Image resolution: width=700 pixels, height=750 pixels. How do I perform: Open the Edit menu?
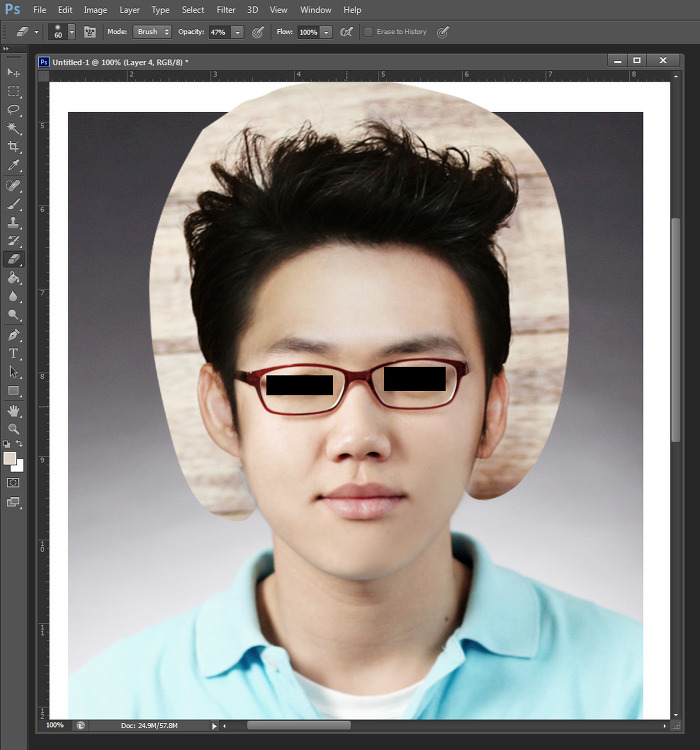pos(65,10)
